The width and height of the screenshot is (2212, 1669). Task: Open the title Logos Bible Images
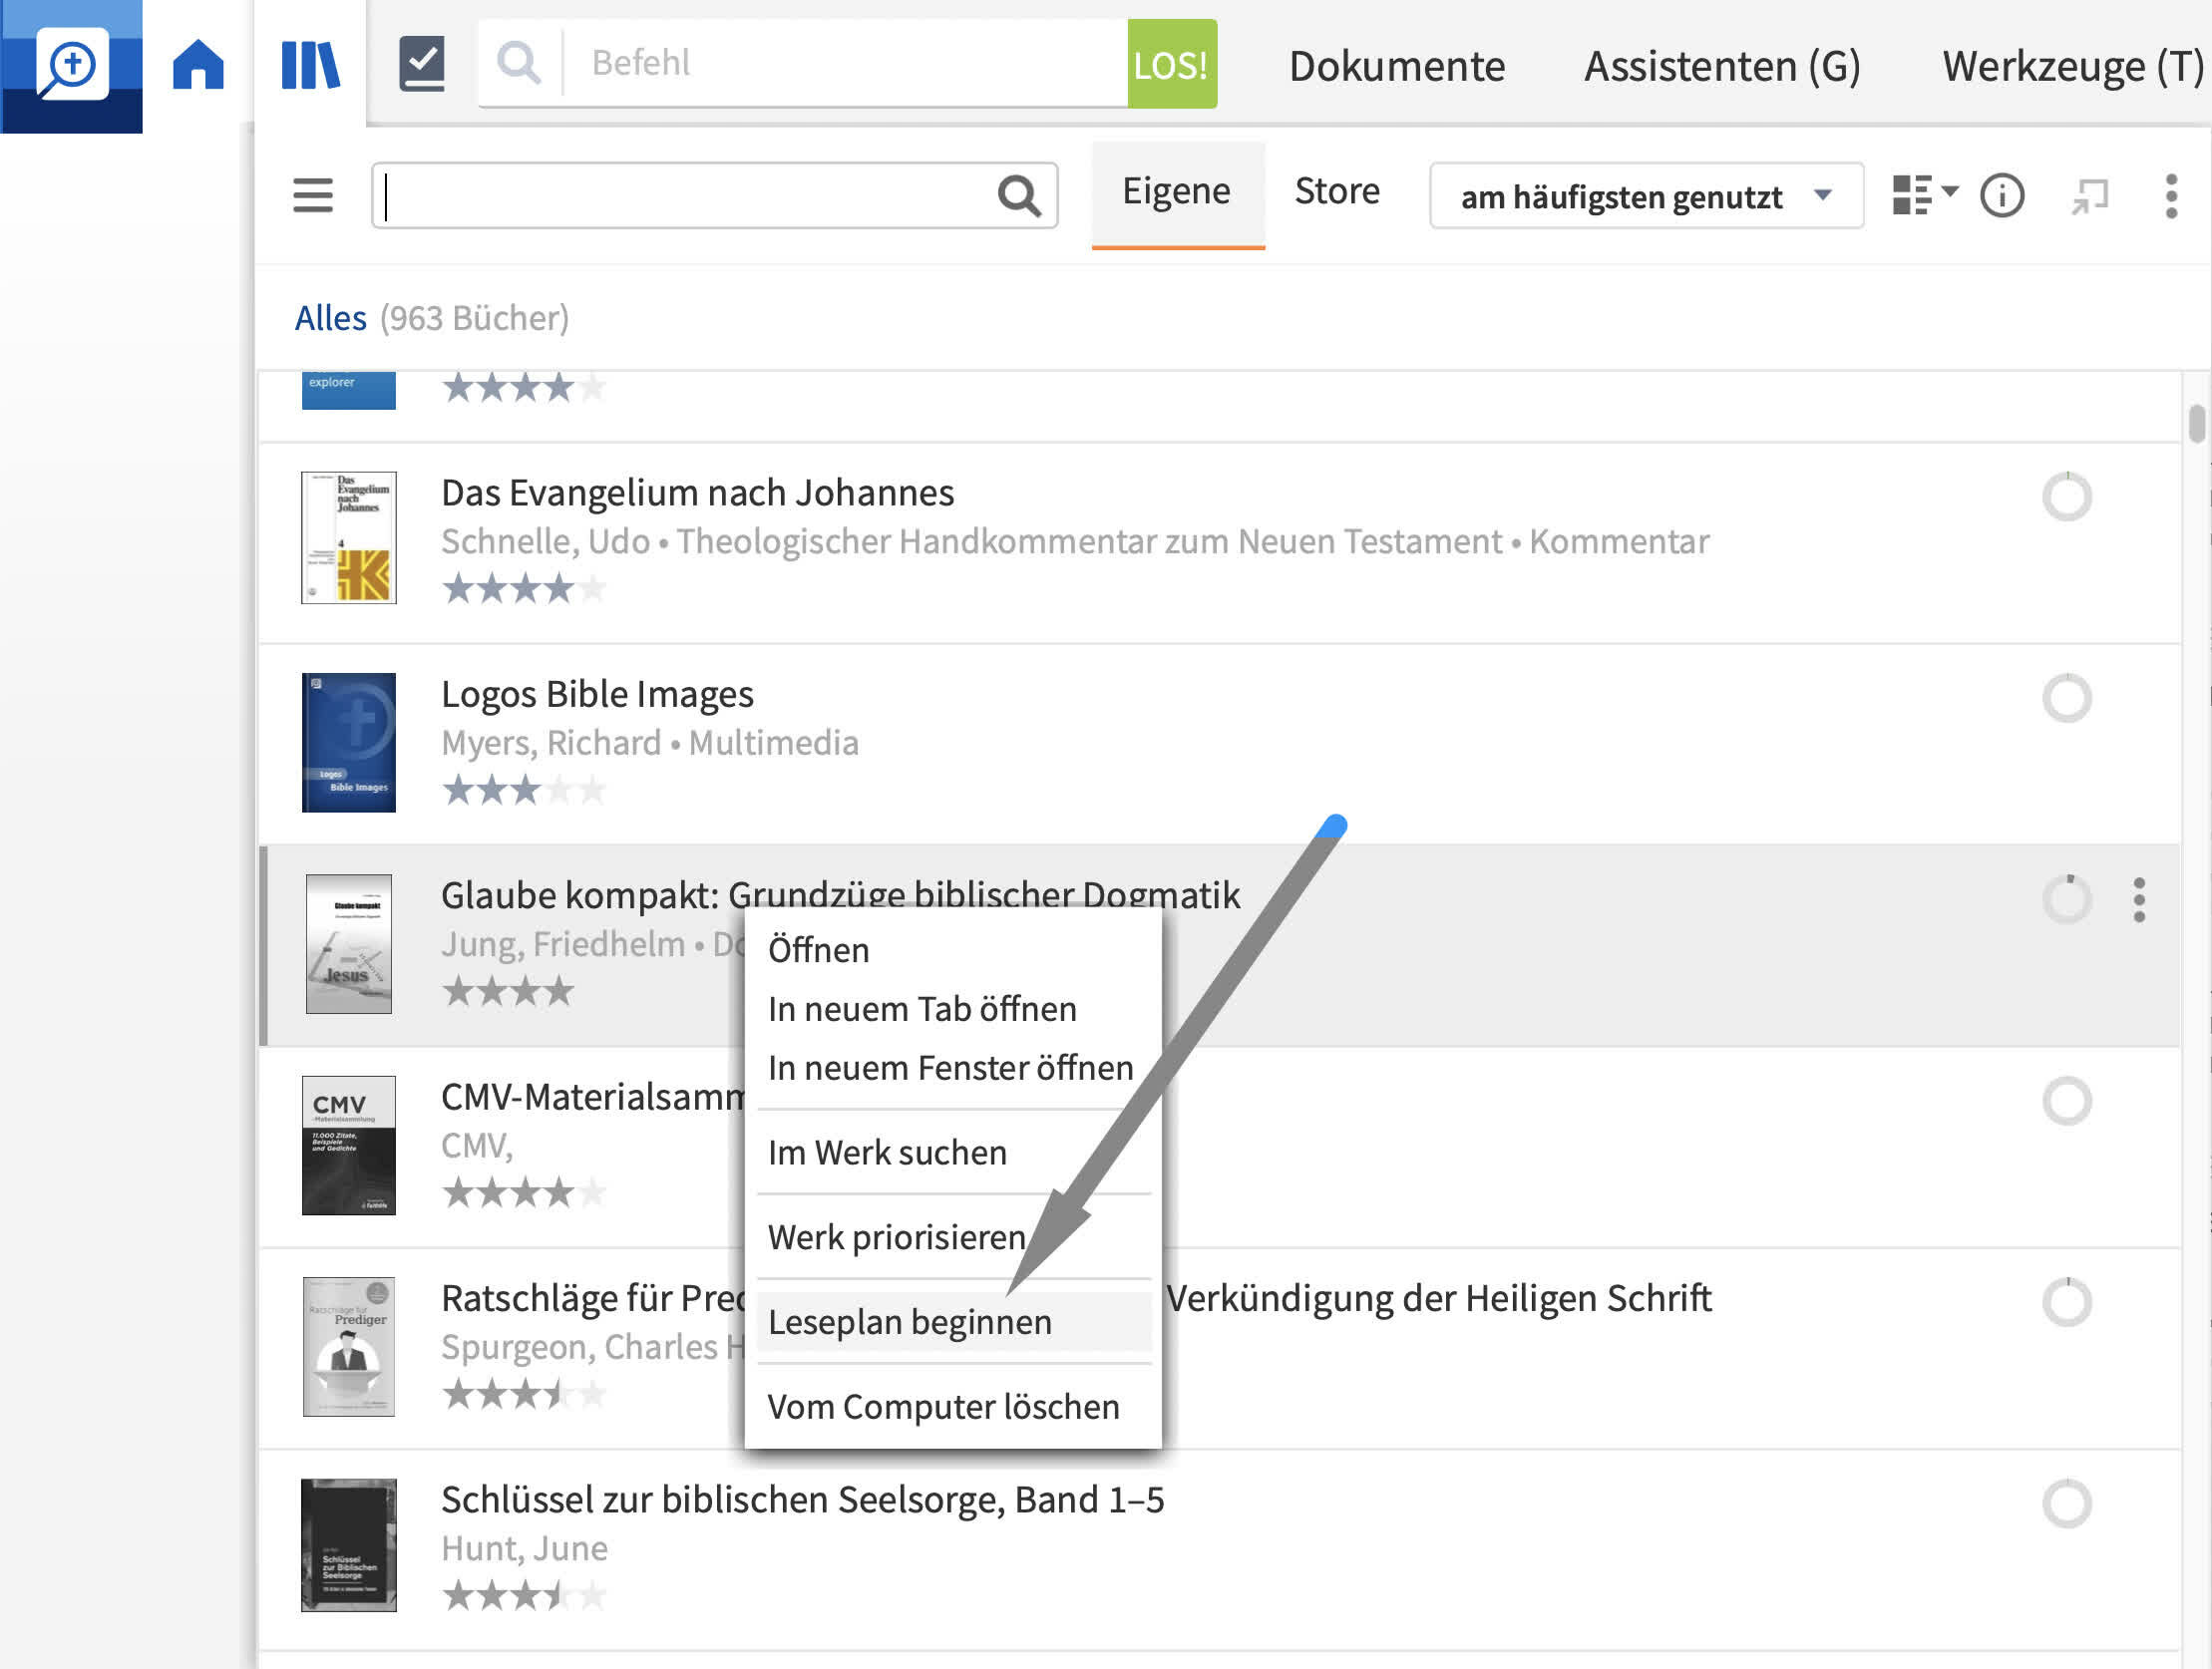pyautogui.click(x=597, y=694)
